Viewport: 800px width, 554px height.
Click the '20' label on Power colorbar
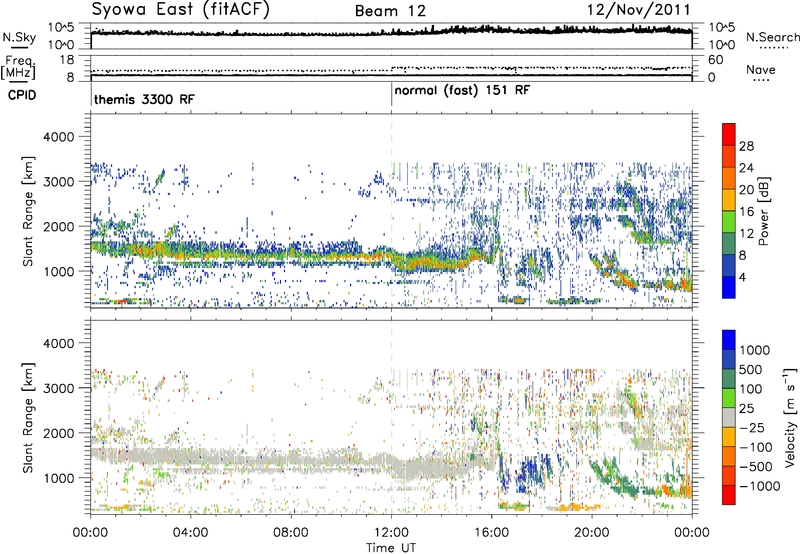tap(746, 190)
